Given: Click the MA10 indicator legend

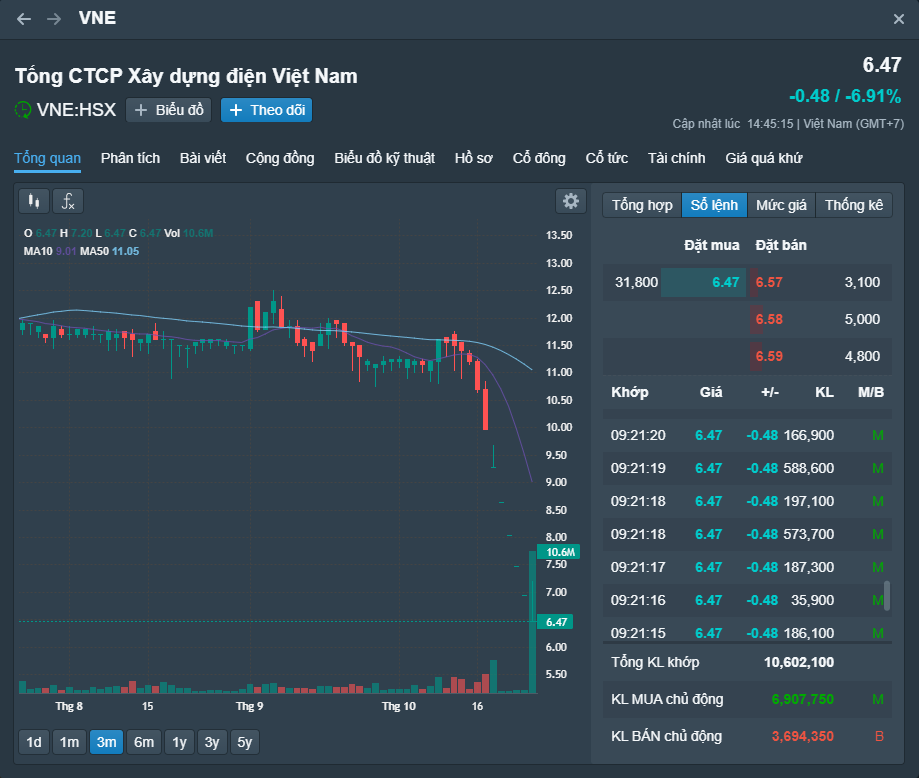Looking at the screenshot, I should (x=50, y=252).
